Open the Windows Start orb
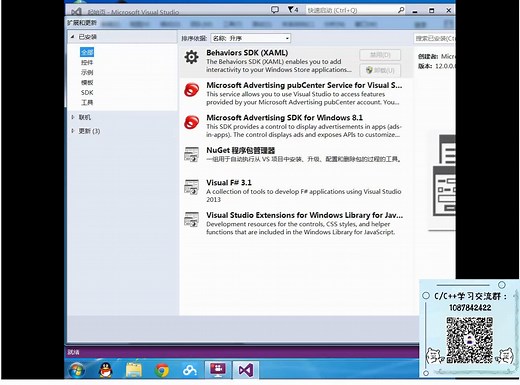 (x=77, y=370)
